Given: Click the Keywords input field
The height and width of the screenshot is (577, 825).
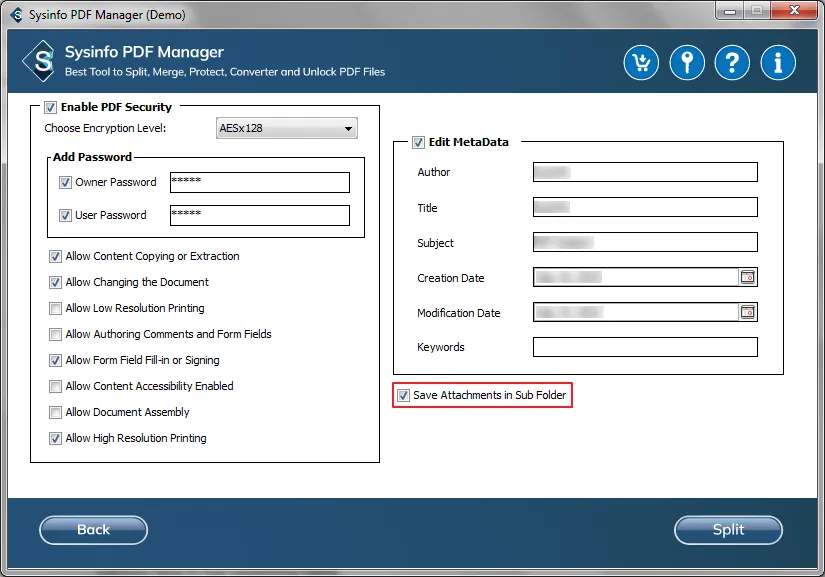Looking at the screenshot, I should (644, 347).
